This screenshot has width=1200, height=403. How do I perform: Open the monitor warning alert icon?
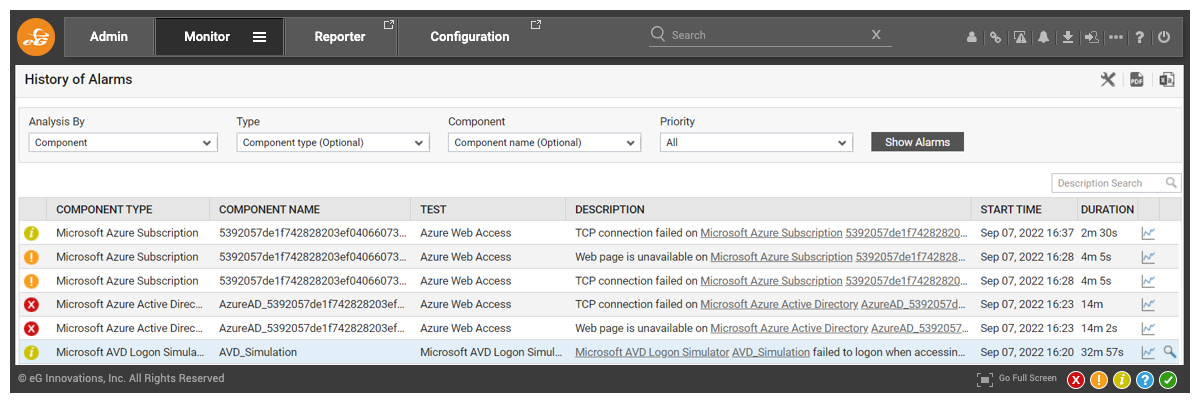[1020, 37]
